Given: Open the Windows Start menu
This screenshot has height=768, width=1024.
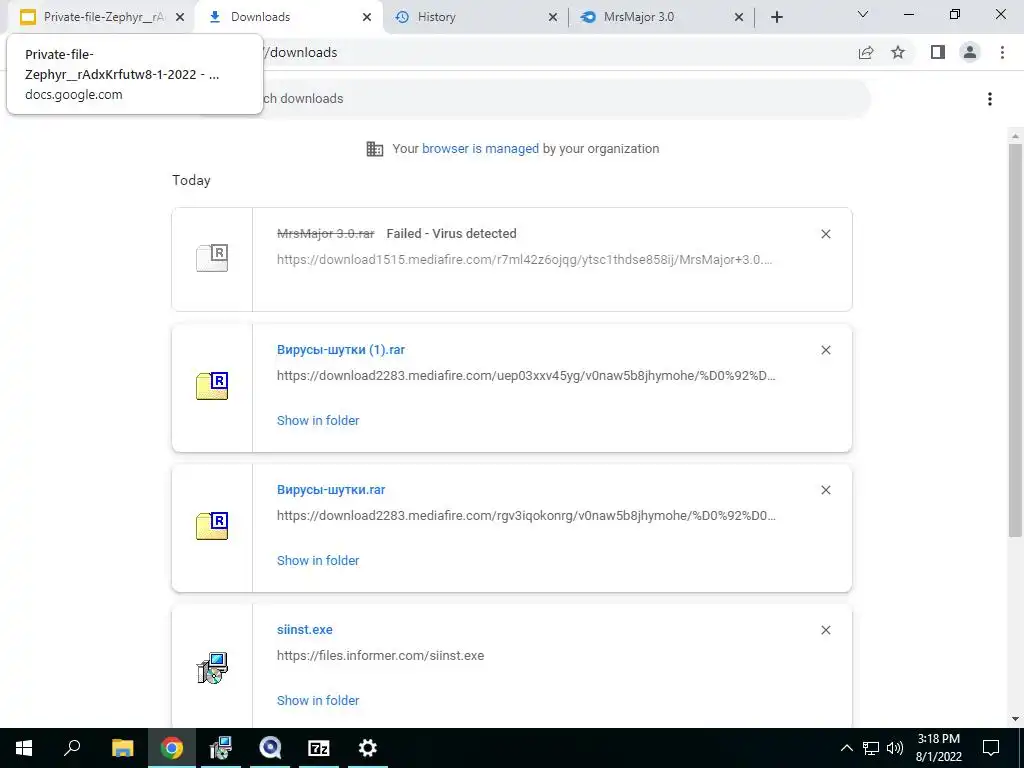Looking at the screenshot, I should click(24, 748).
